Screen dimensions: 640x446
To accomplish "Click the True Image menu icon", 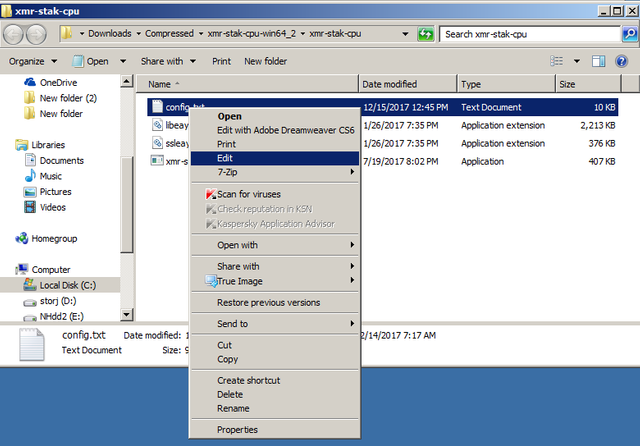I will [x=211, y=281].
